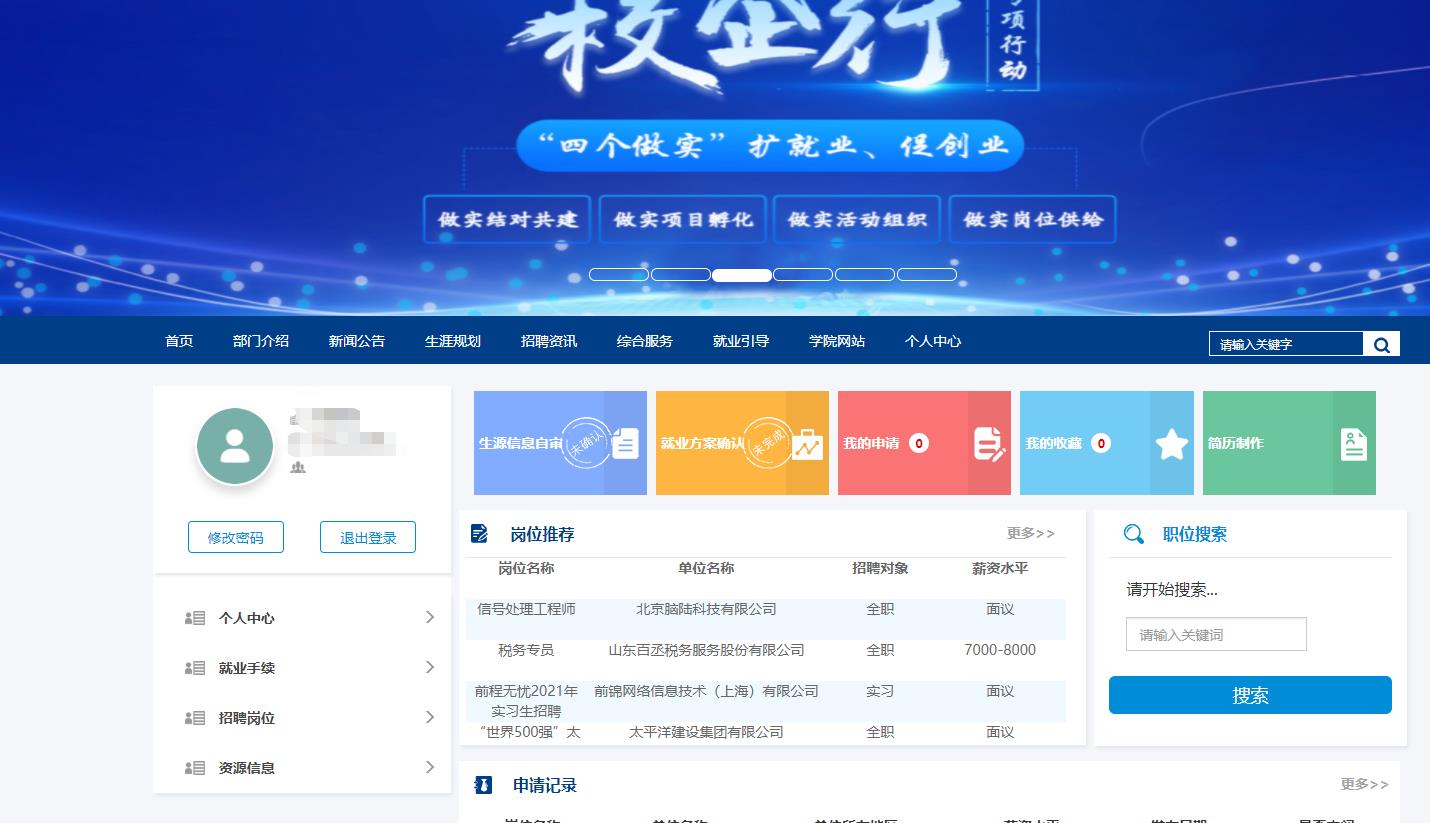Image resolution: width=1430 pixels, height=823 pixels.
Task: Click document icon on 生源信息自审 tile
Action: click(x=626, y=443)
